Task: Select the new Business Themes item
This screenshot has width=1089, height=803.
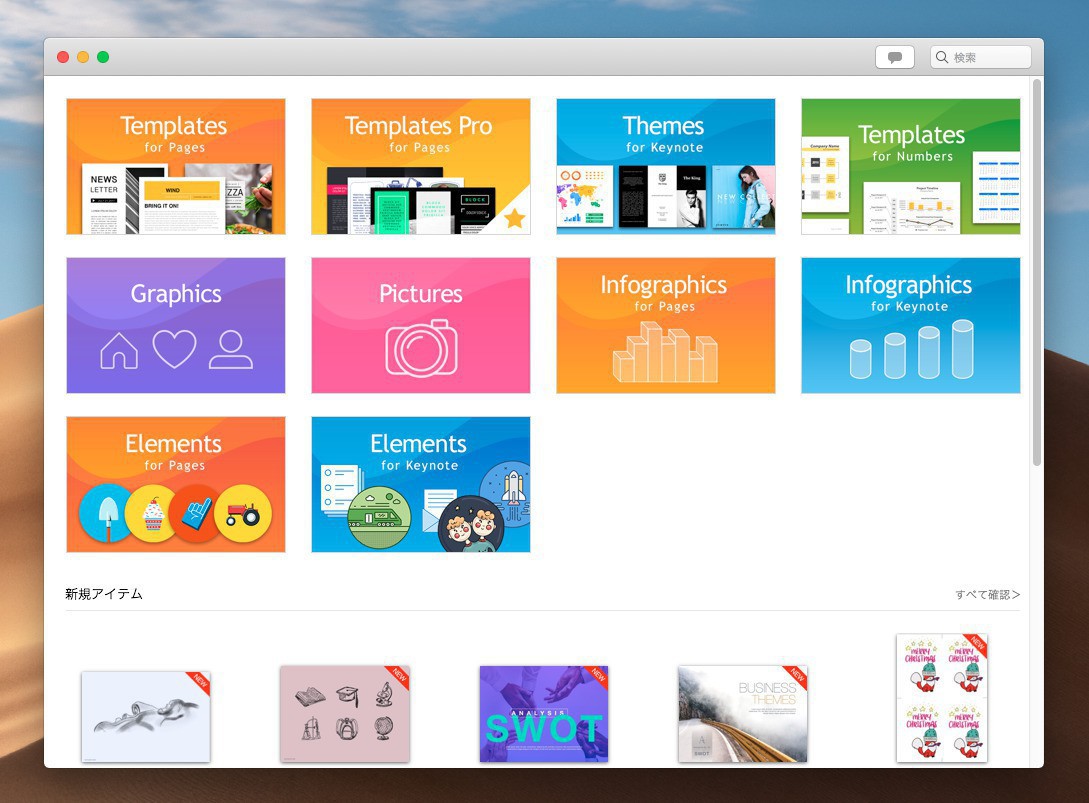Action: (x=742, y=713)
